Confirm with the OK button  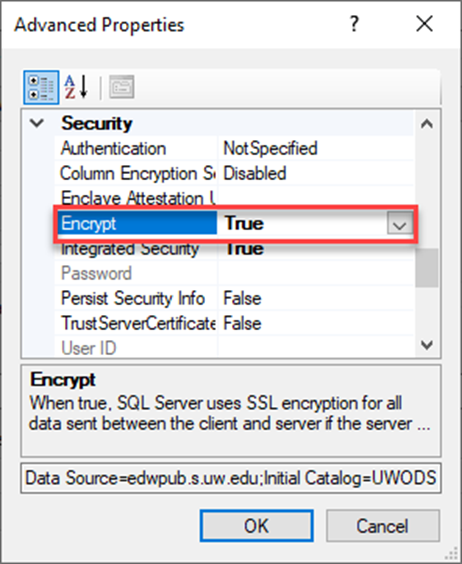[x=257, y=526]
